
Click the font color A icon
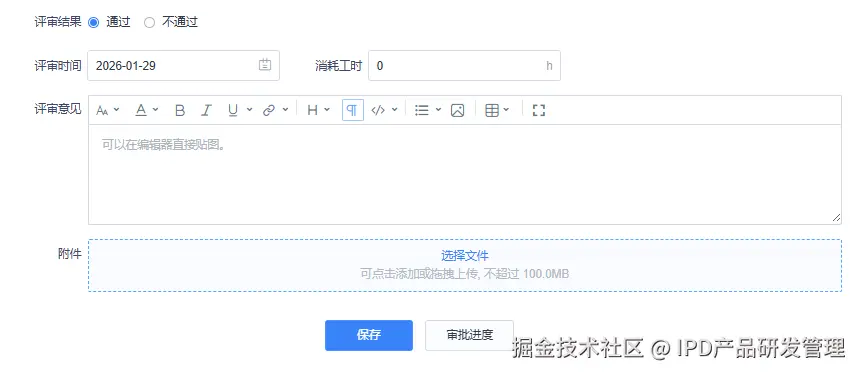(141, 110)
